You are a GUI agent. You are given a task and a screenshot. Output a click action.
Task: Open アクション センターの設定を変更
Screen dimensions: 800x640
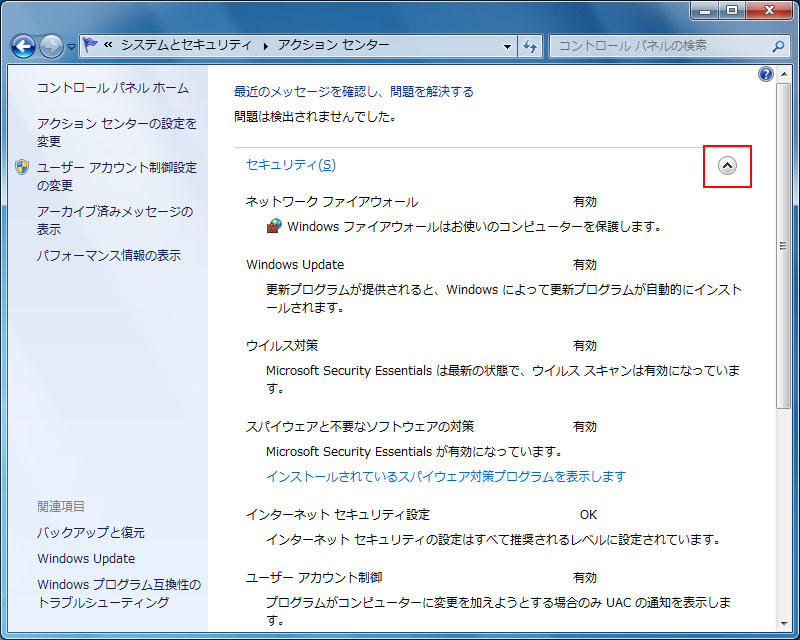point(117,132)
